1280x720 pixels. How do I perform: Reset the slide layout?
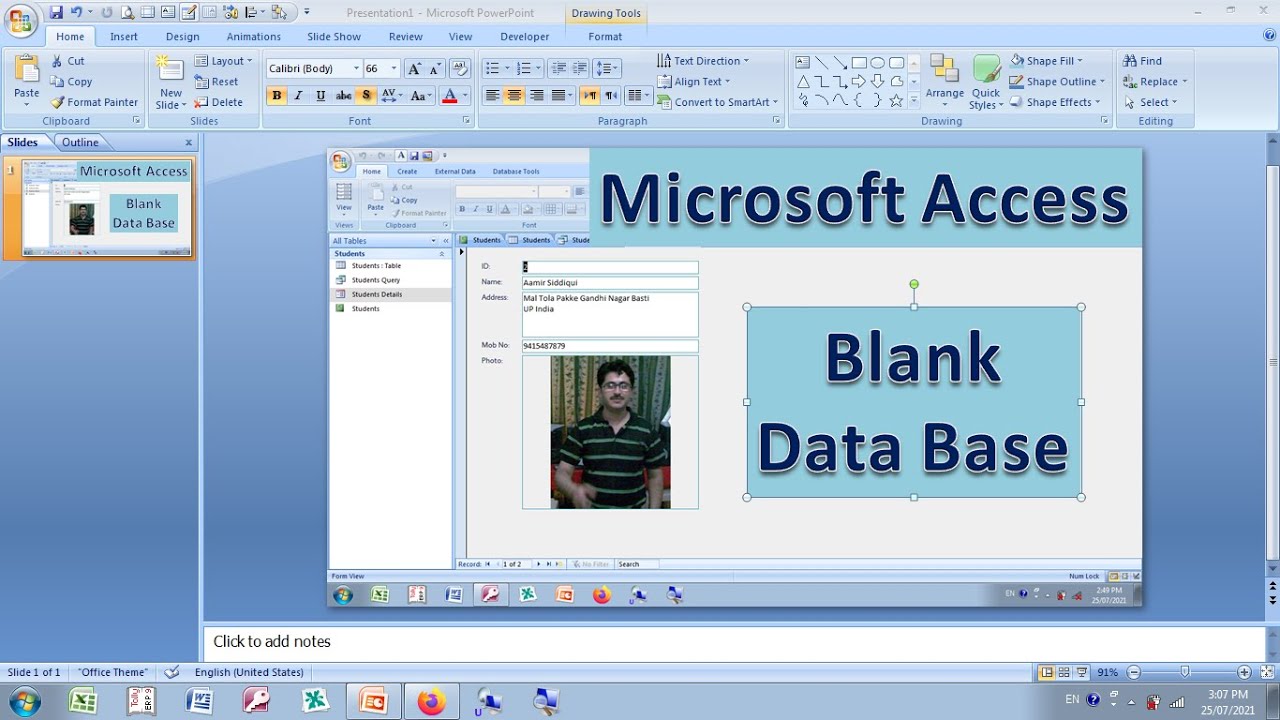pos(217,82)
